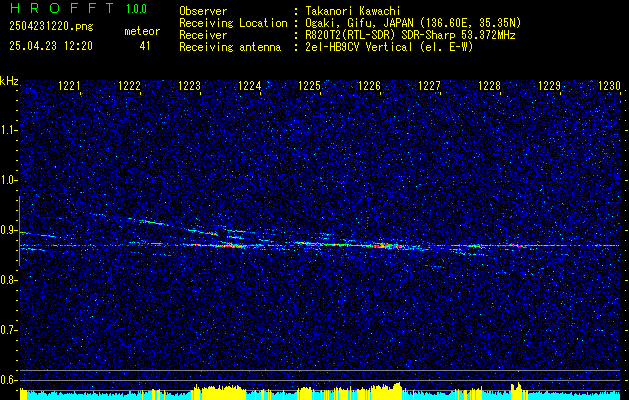629x400 pixels.
Task: Click the 1.0 kHz frequency label
Action: (7, 181)
